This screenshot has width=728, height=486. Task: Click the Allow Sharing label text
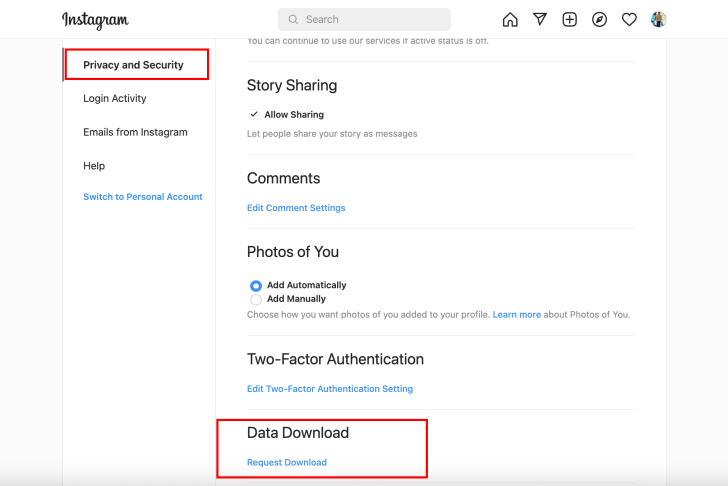(294, 115)
